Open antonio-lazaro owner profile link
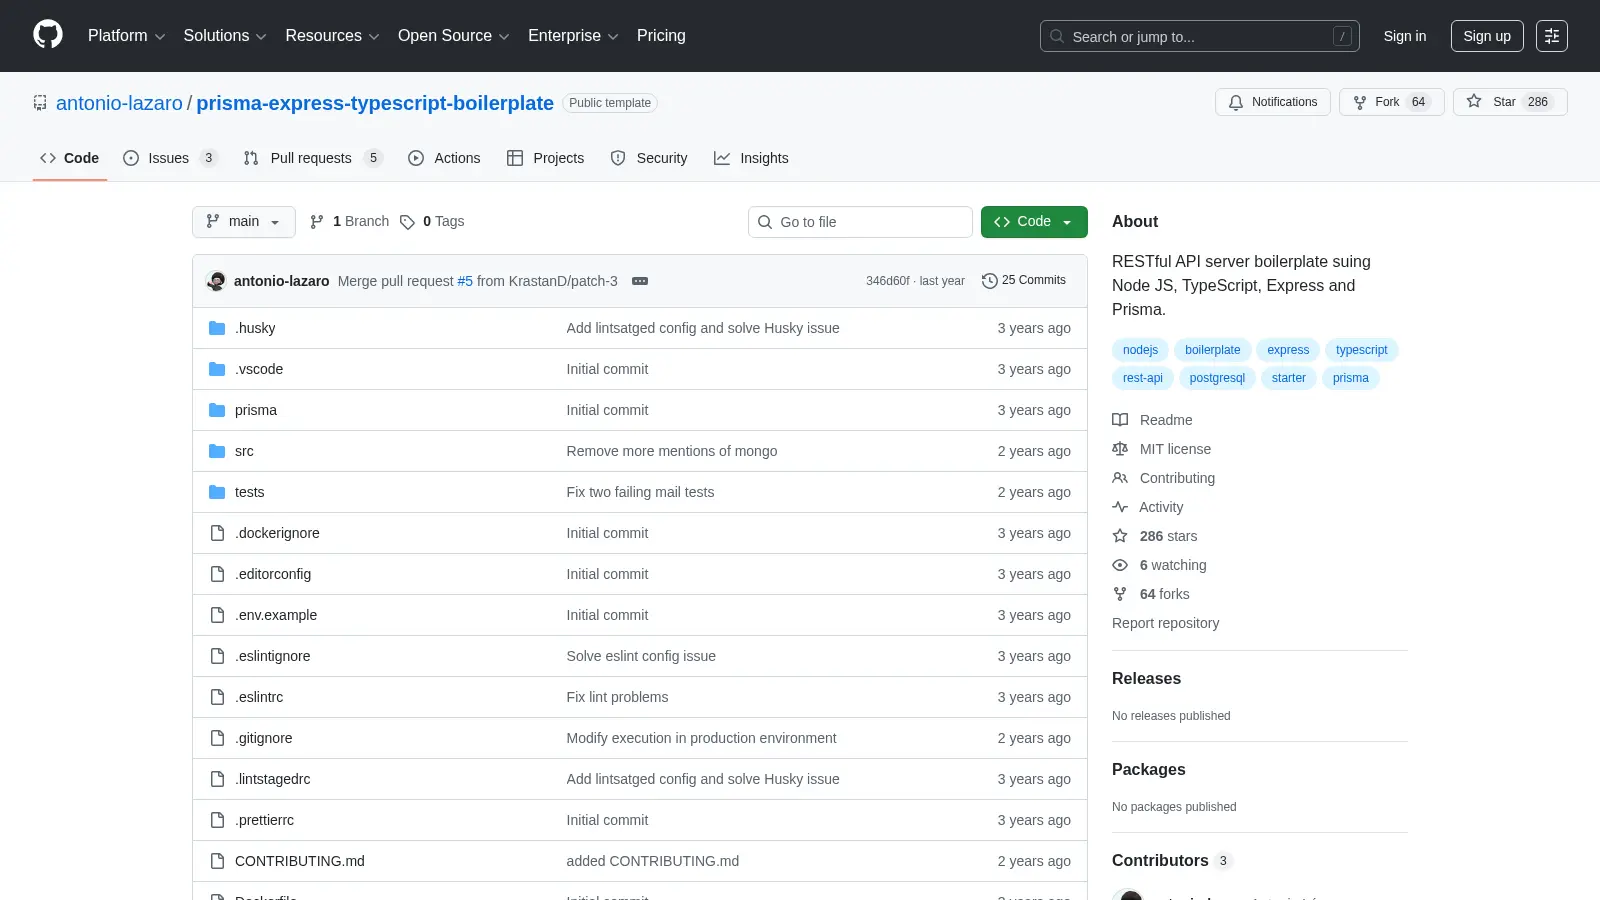 coord(119,103)
